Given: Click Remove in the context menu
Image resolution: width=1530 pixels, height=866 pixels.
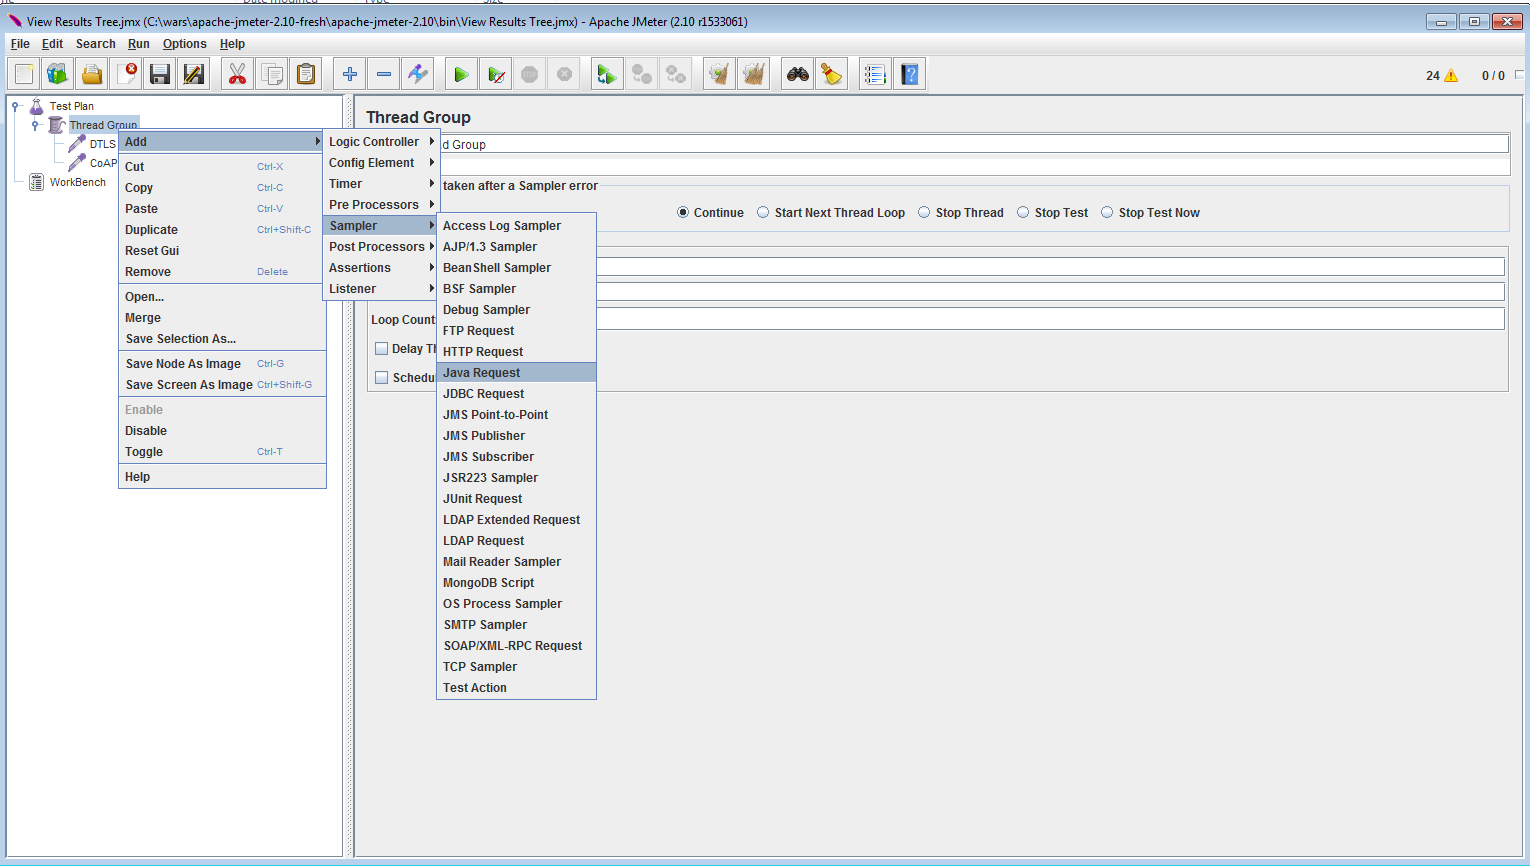Looking at the screenshot, I should click(x=222, y=272).
